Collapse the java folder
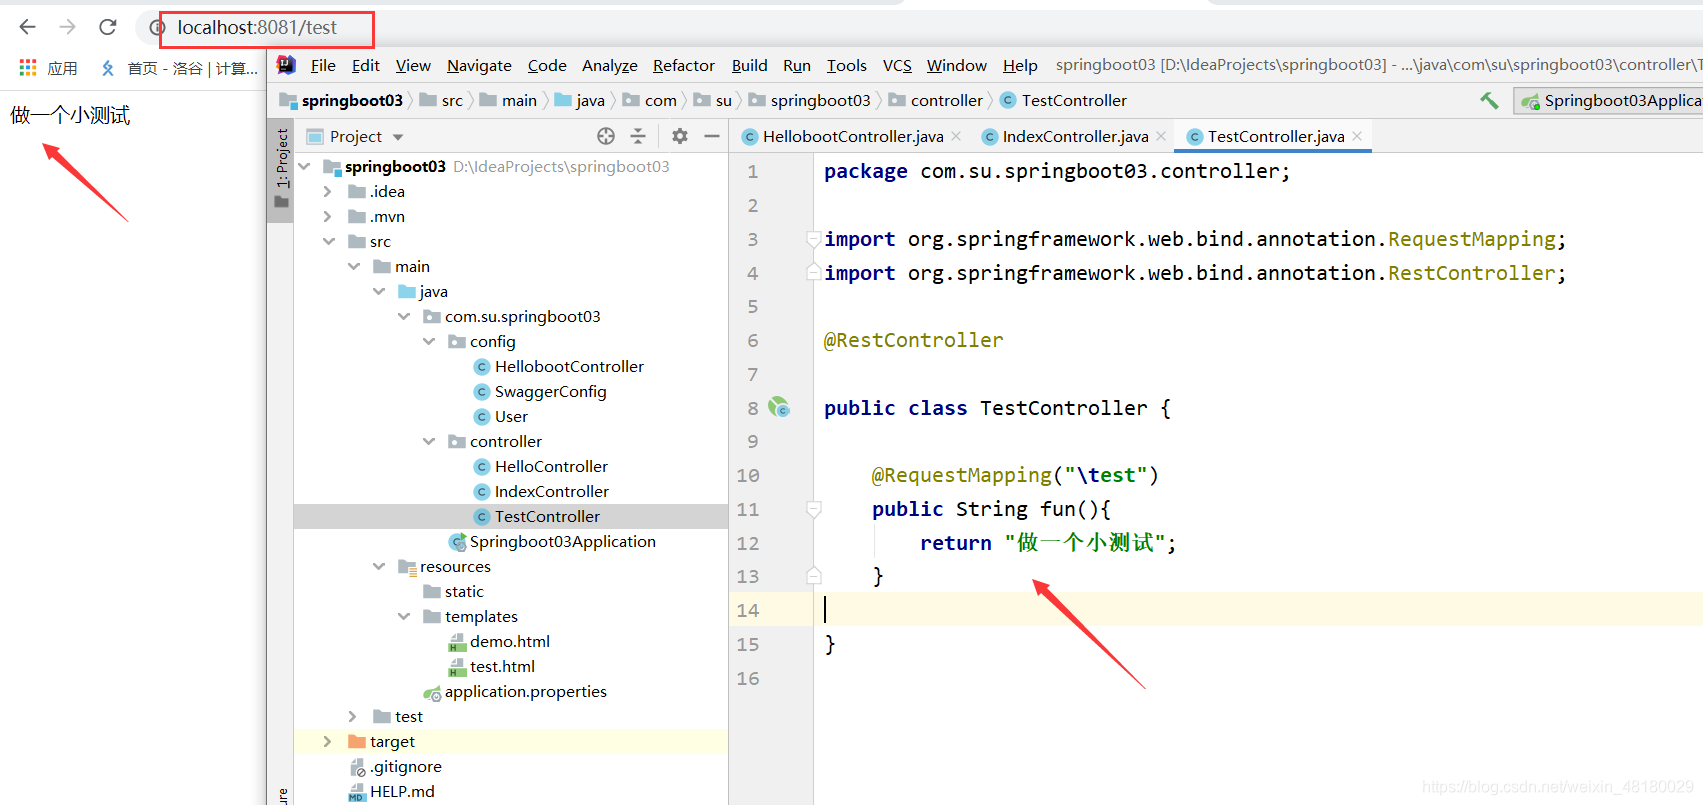Screen dimensions: 1703x805 378,291
